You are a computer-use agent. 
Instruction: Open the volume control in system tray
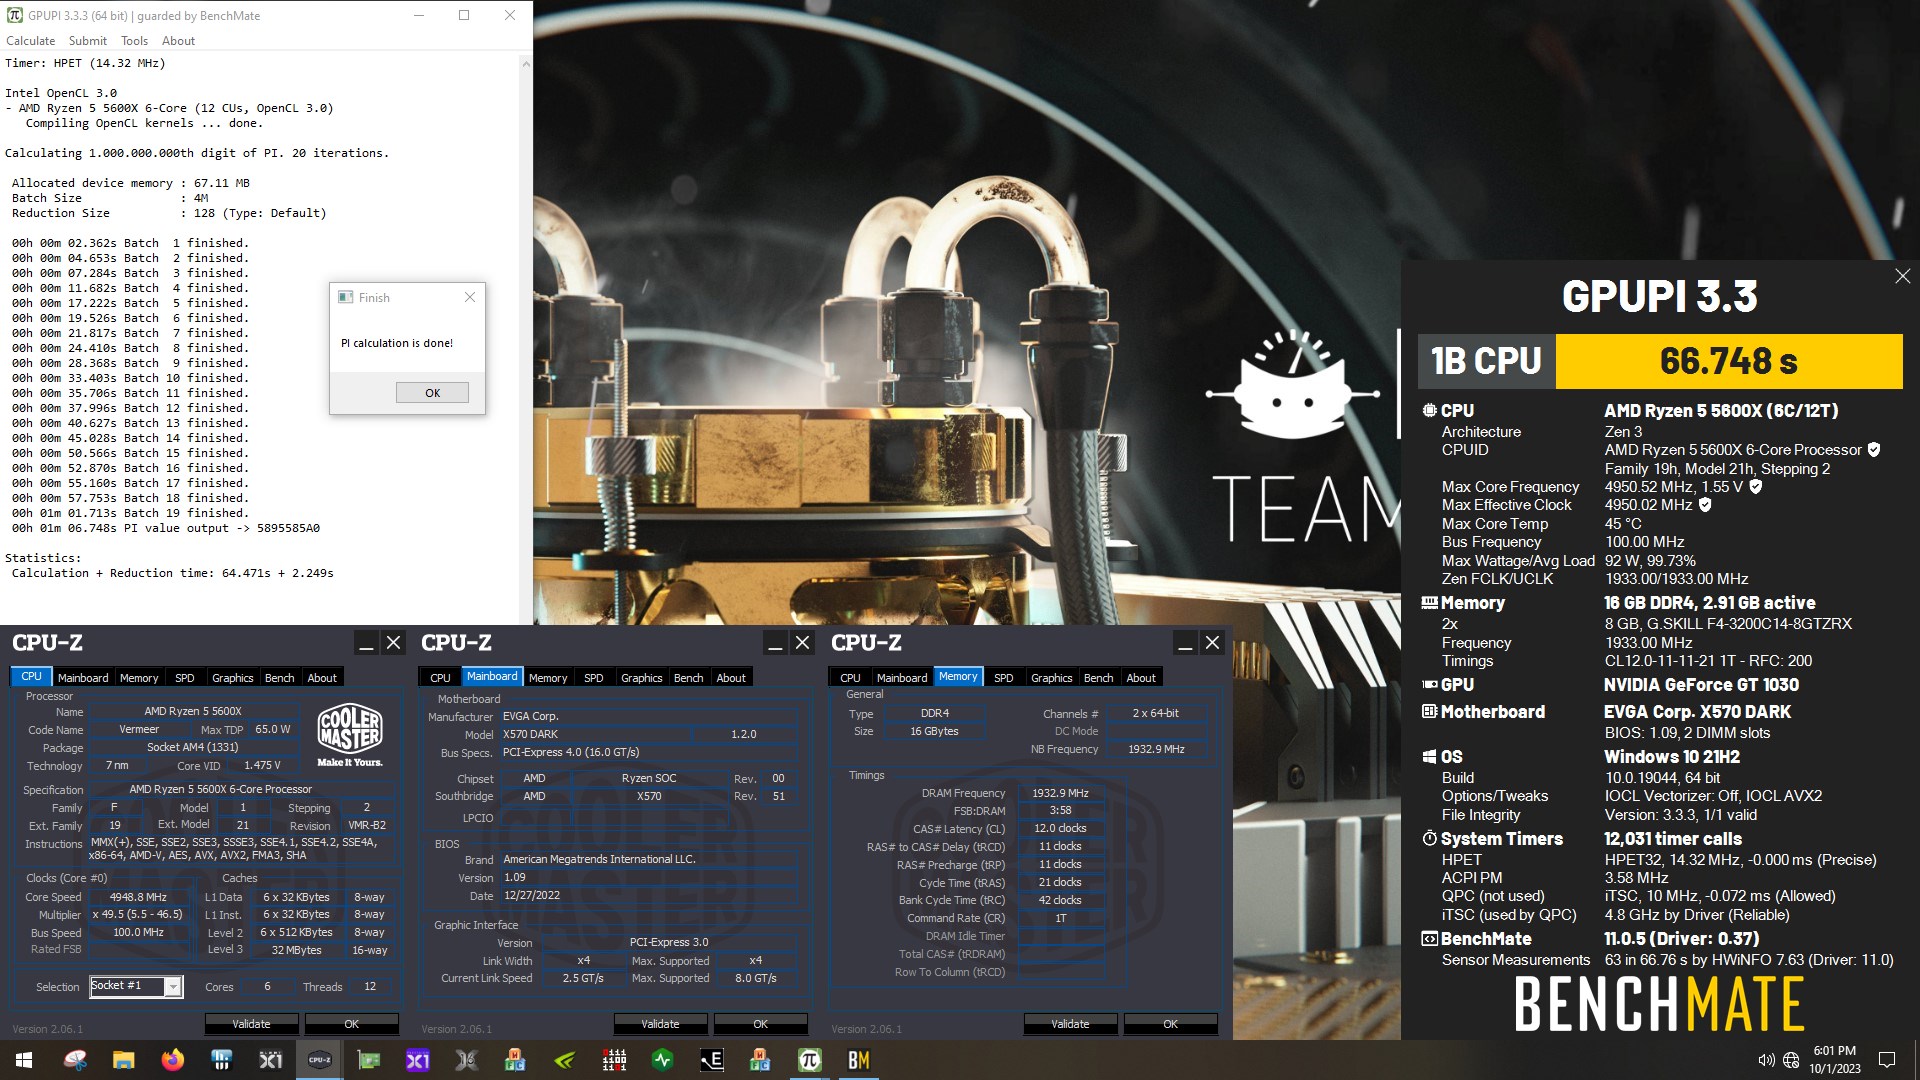coord(1766,1060)
